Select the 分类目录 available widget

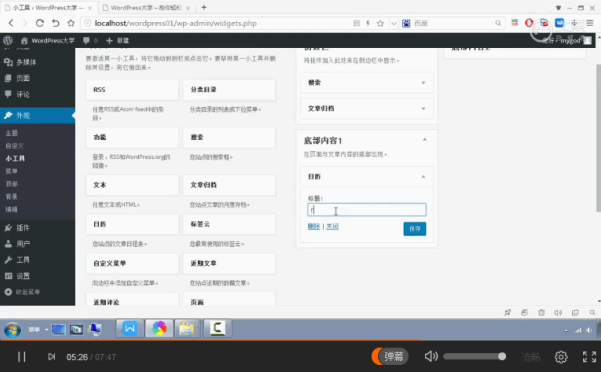pyautogui.click(x=229, y=90)
